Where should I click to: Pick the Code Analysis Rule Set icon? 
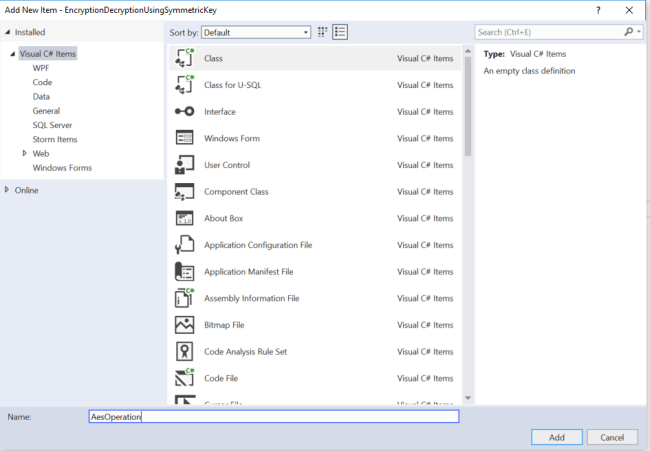click(x=184, y=352)
